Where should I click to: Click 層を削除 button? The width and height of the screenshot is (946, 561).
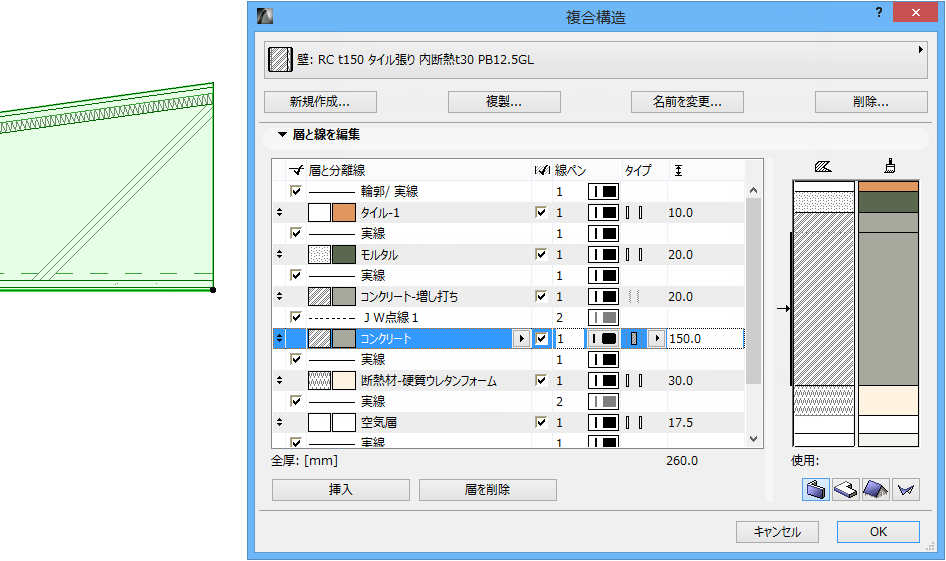tap(487, 490)
